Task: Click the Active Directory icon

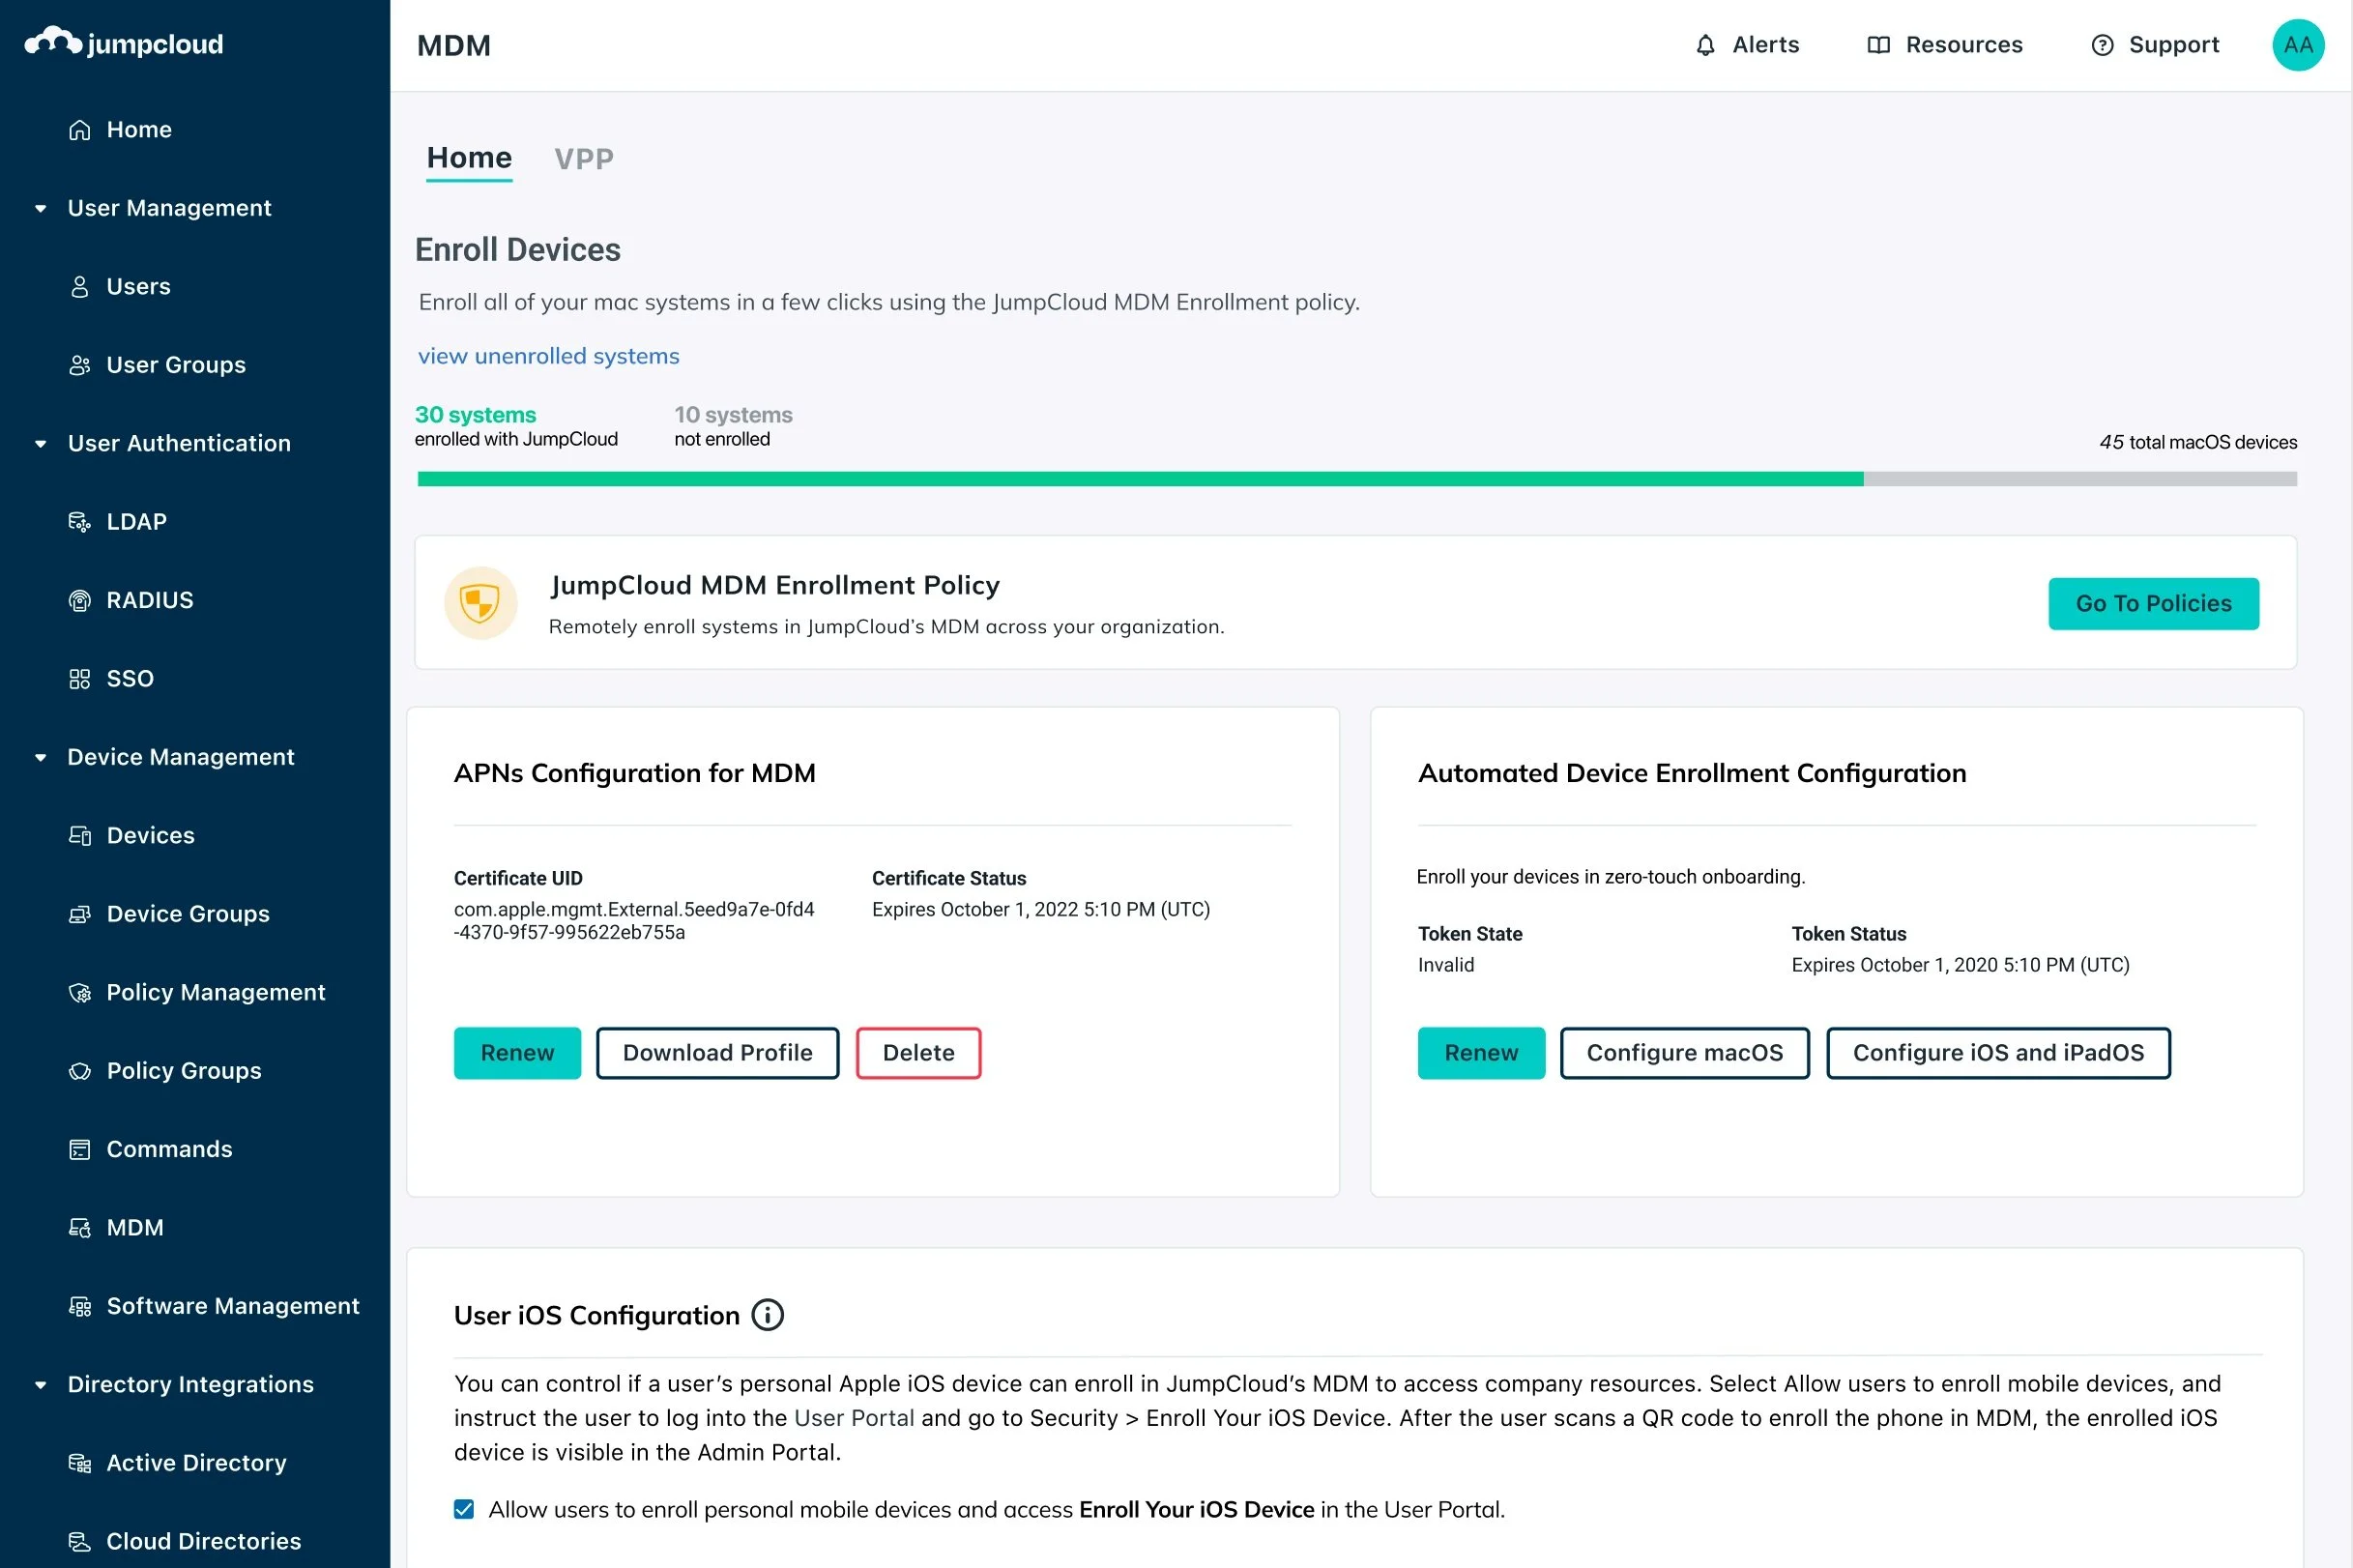Action: (79, 1464)
